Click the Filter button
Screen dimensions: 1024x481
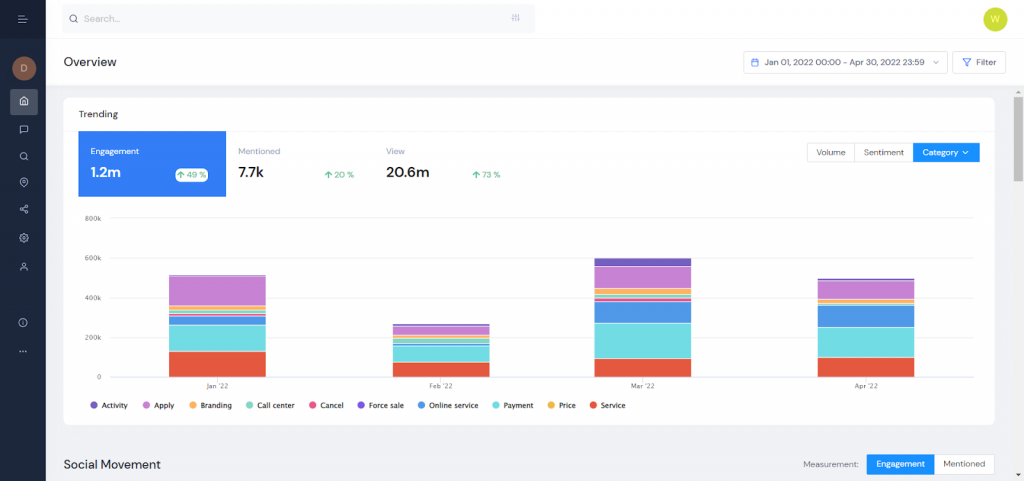pos(979,62)
